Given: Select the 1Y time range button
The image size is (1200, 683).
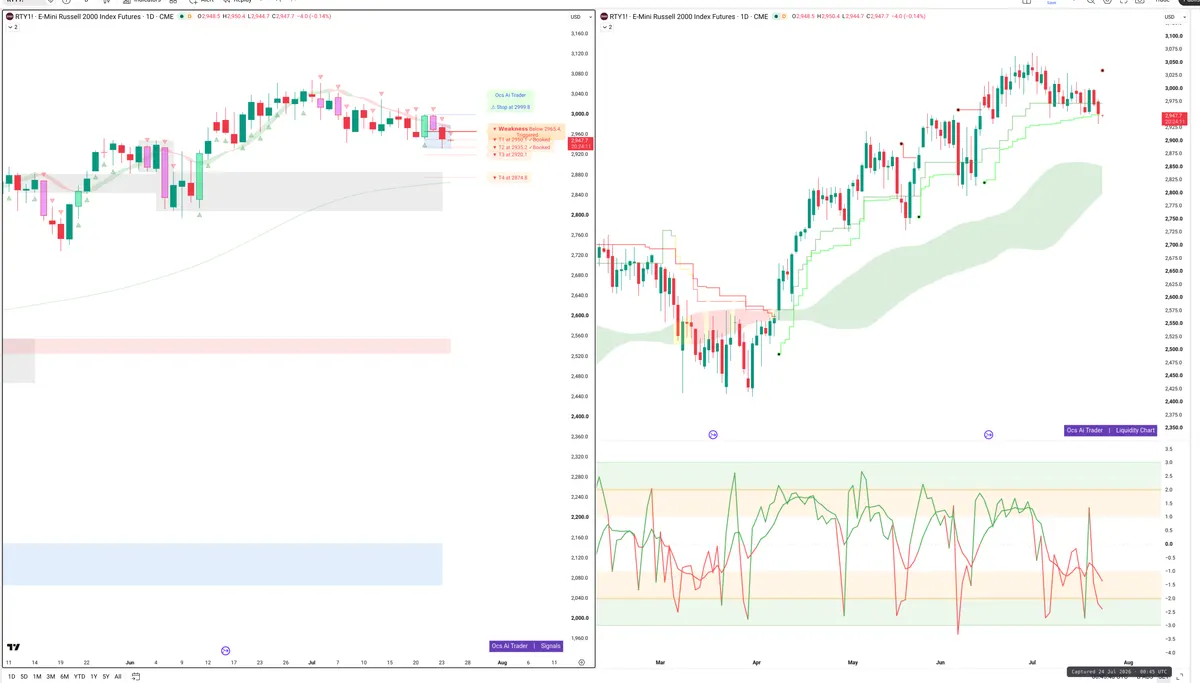Looking at the screenshot, I should 93,676.
